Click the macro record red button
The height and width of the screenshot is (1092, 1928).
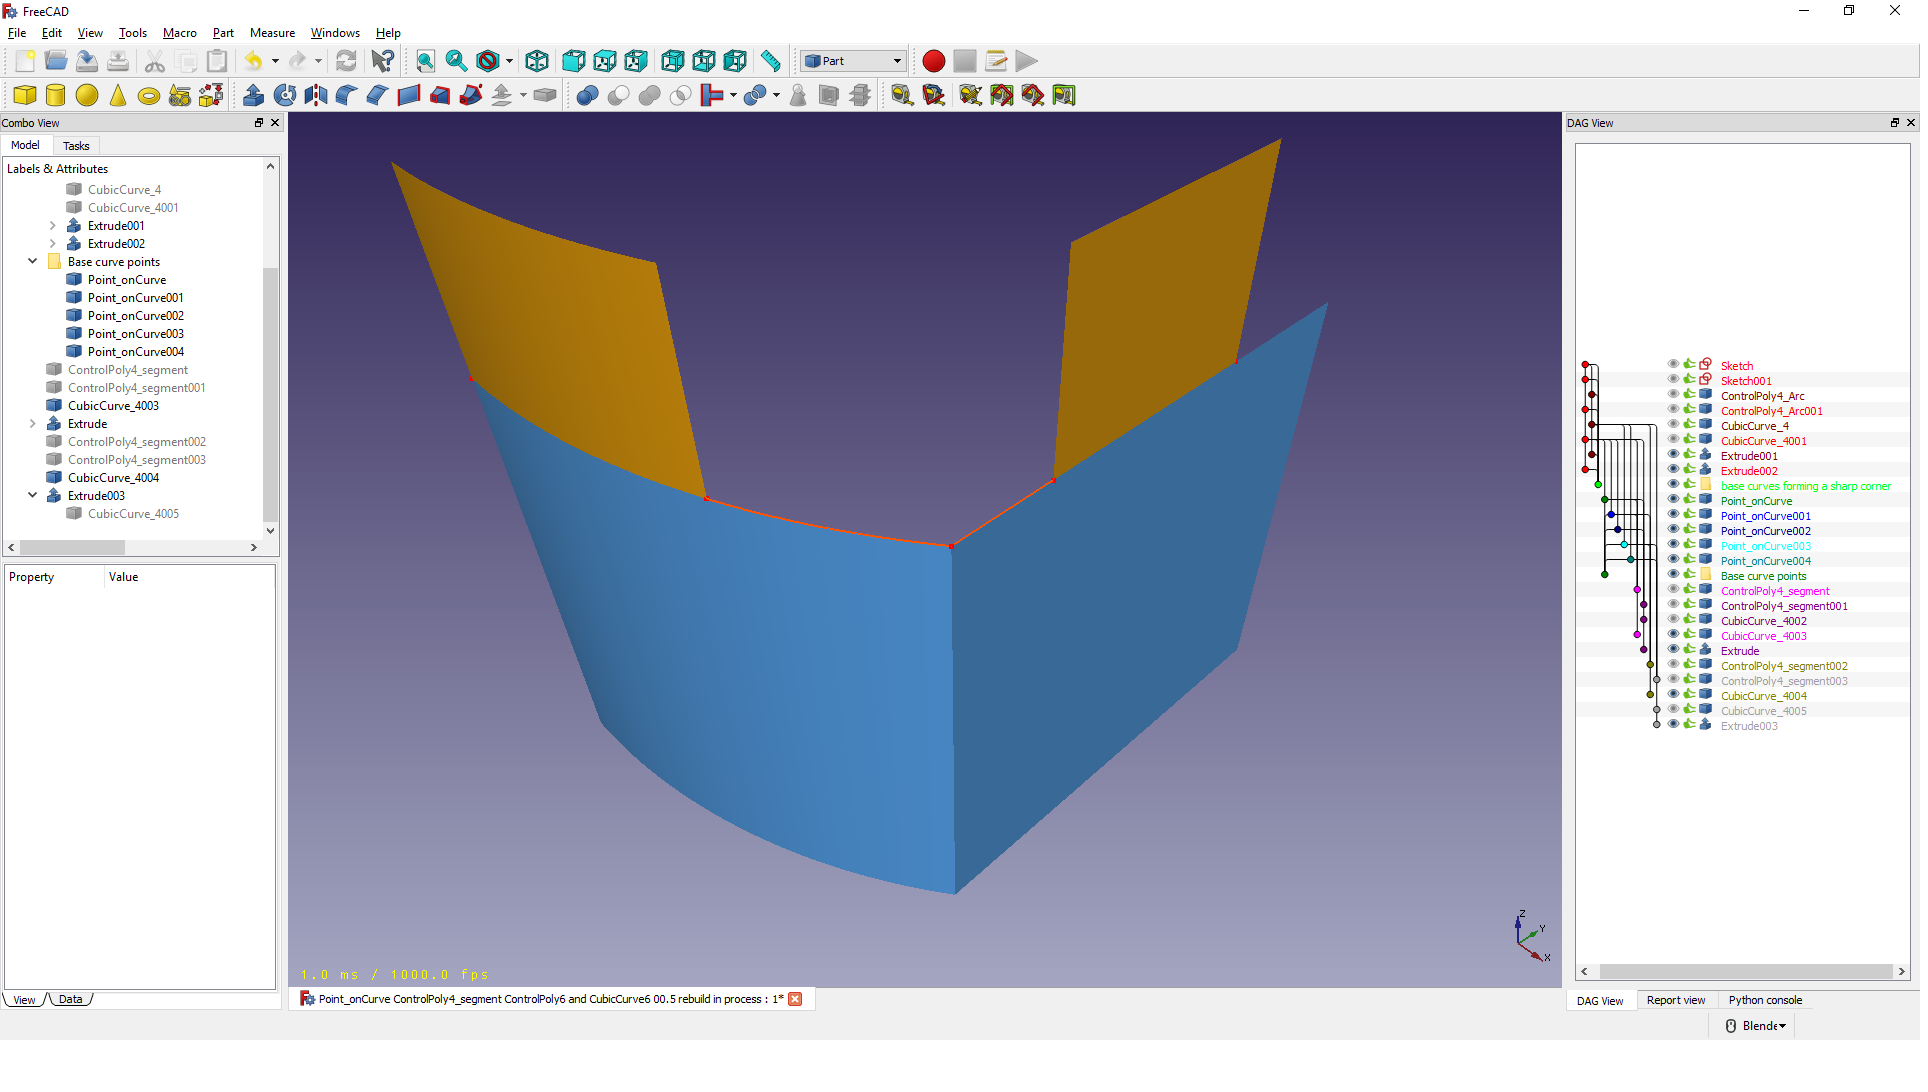click(x=933, y=61)
